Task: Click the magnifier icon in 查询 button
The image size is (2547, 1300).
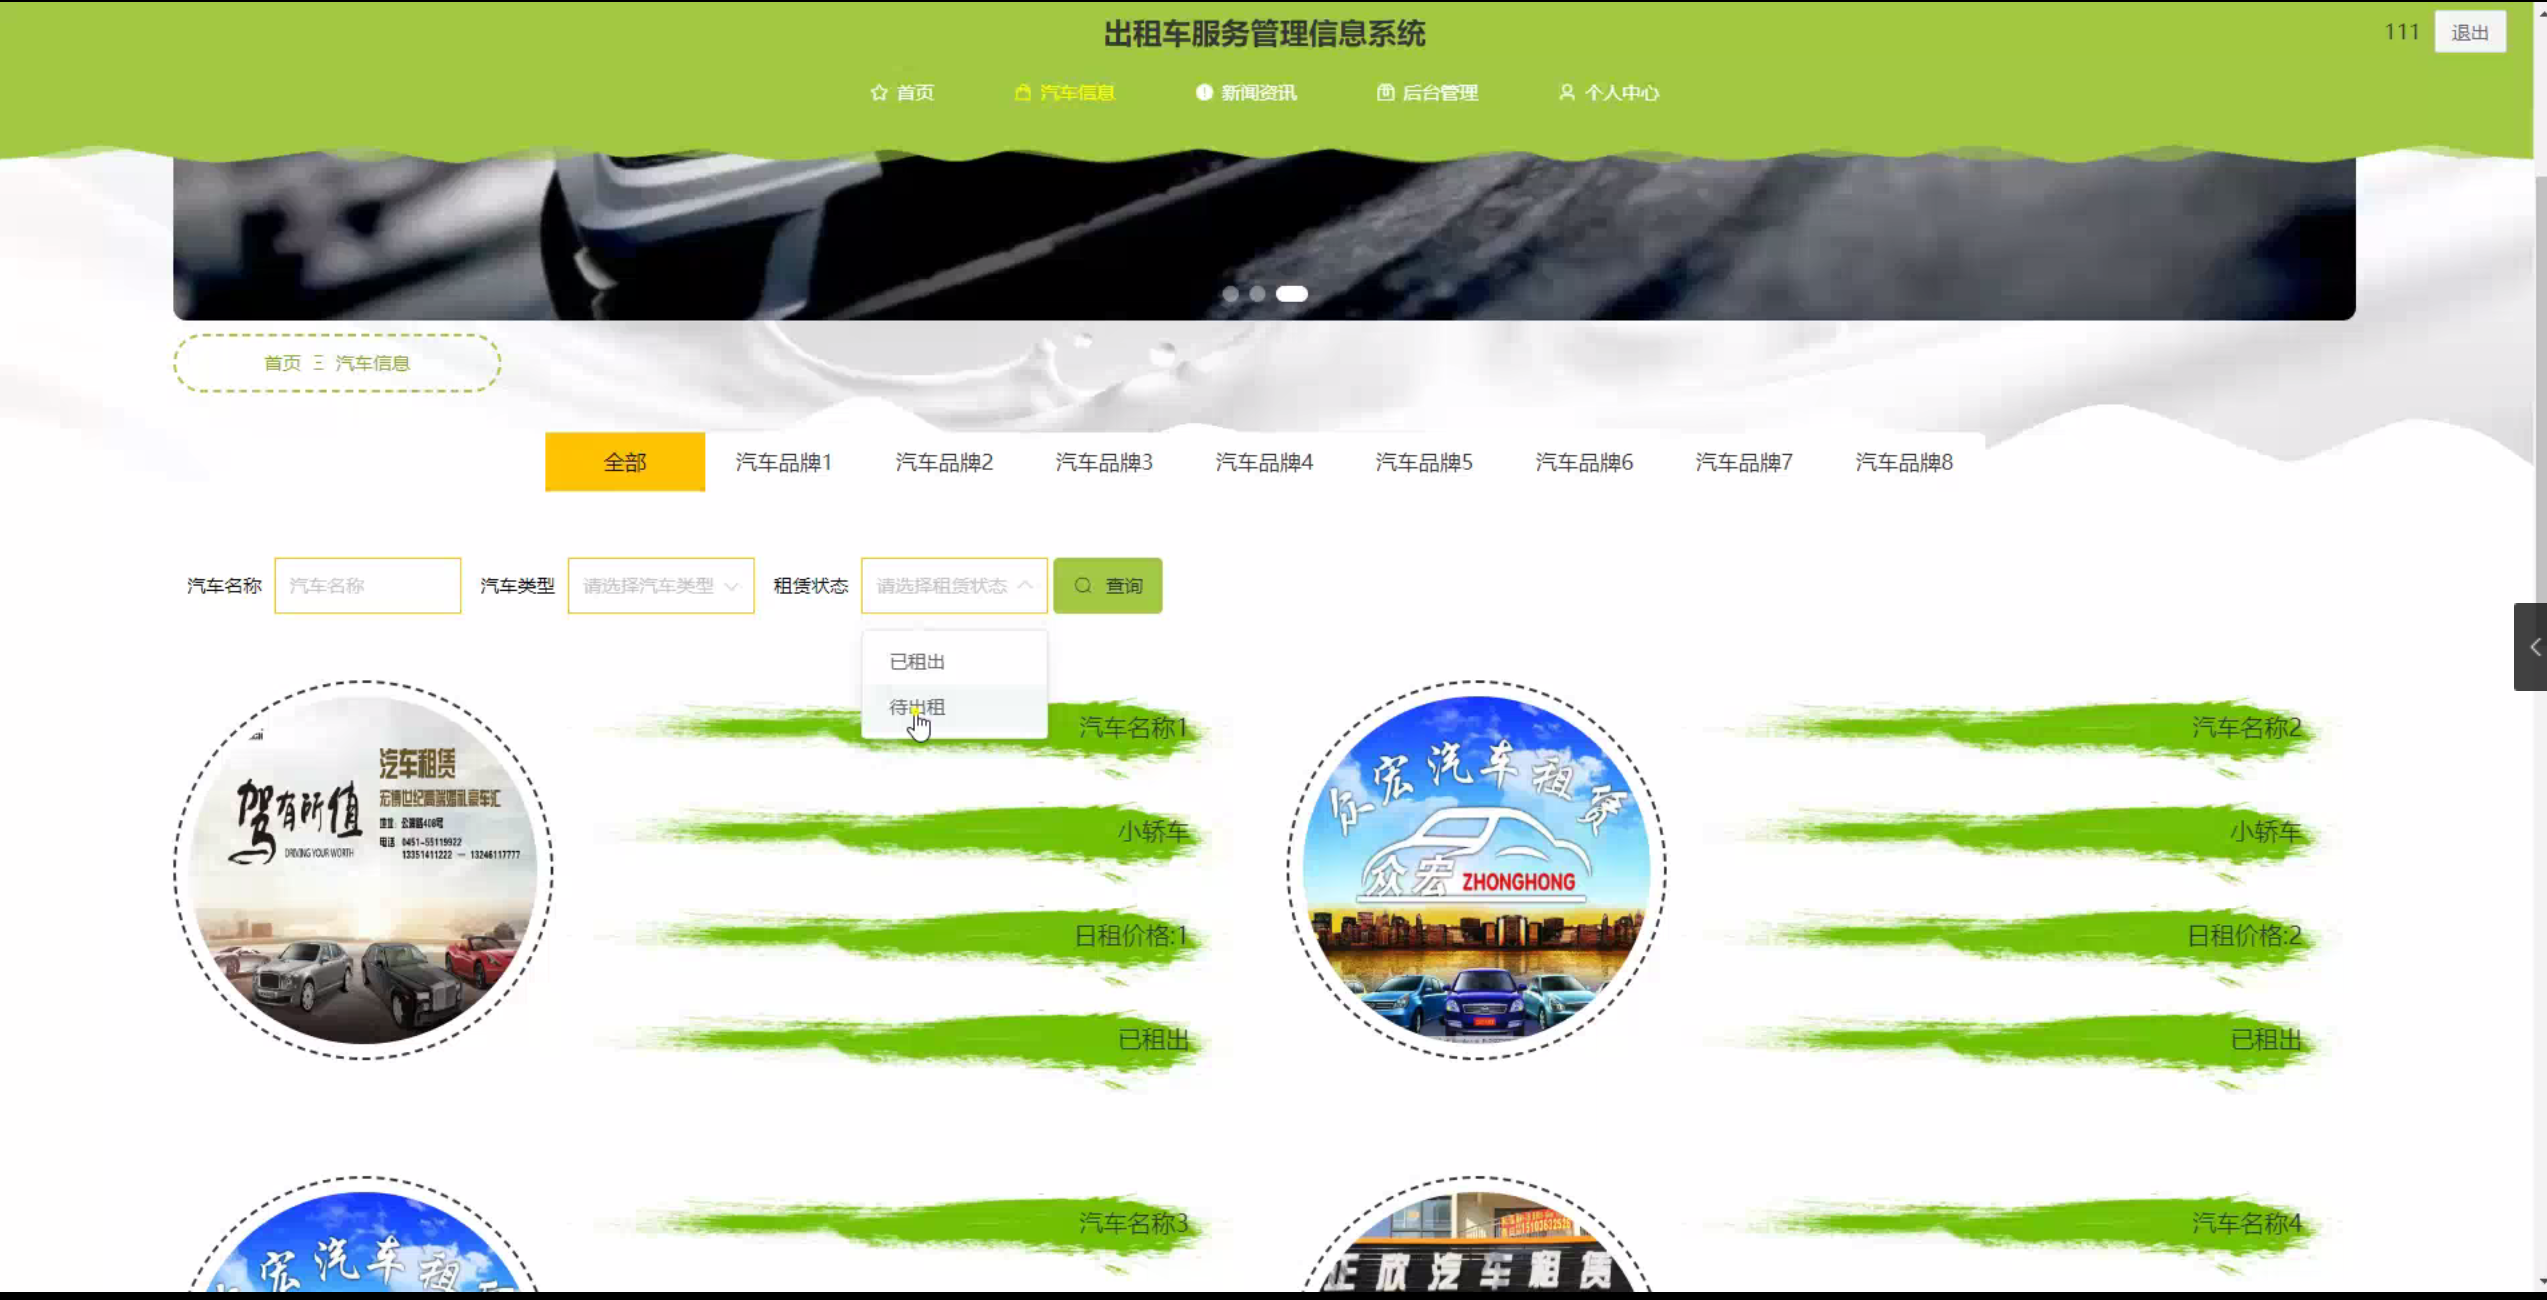Action: point(1083,586)
